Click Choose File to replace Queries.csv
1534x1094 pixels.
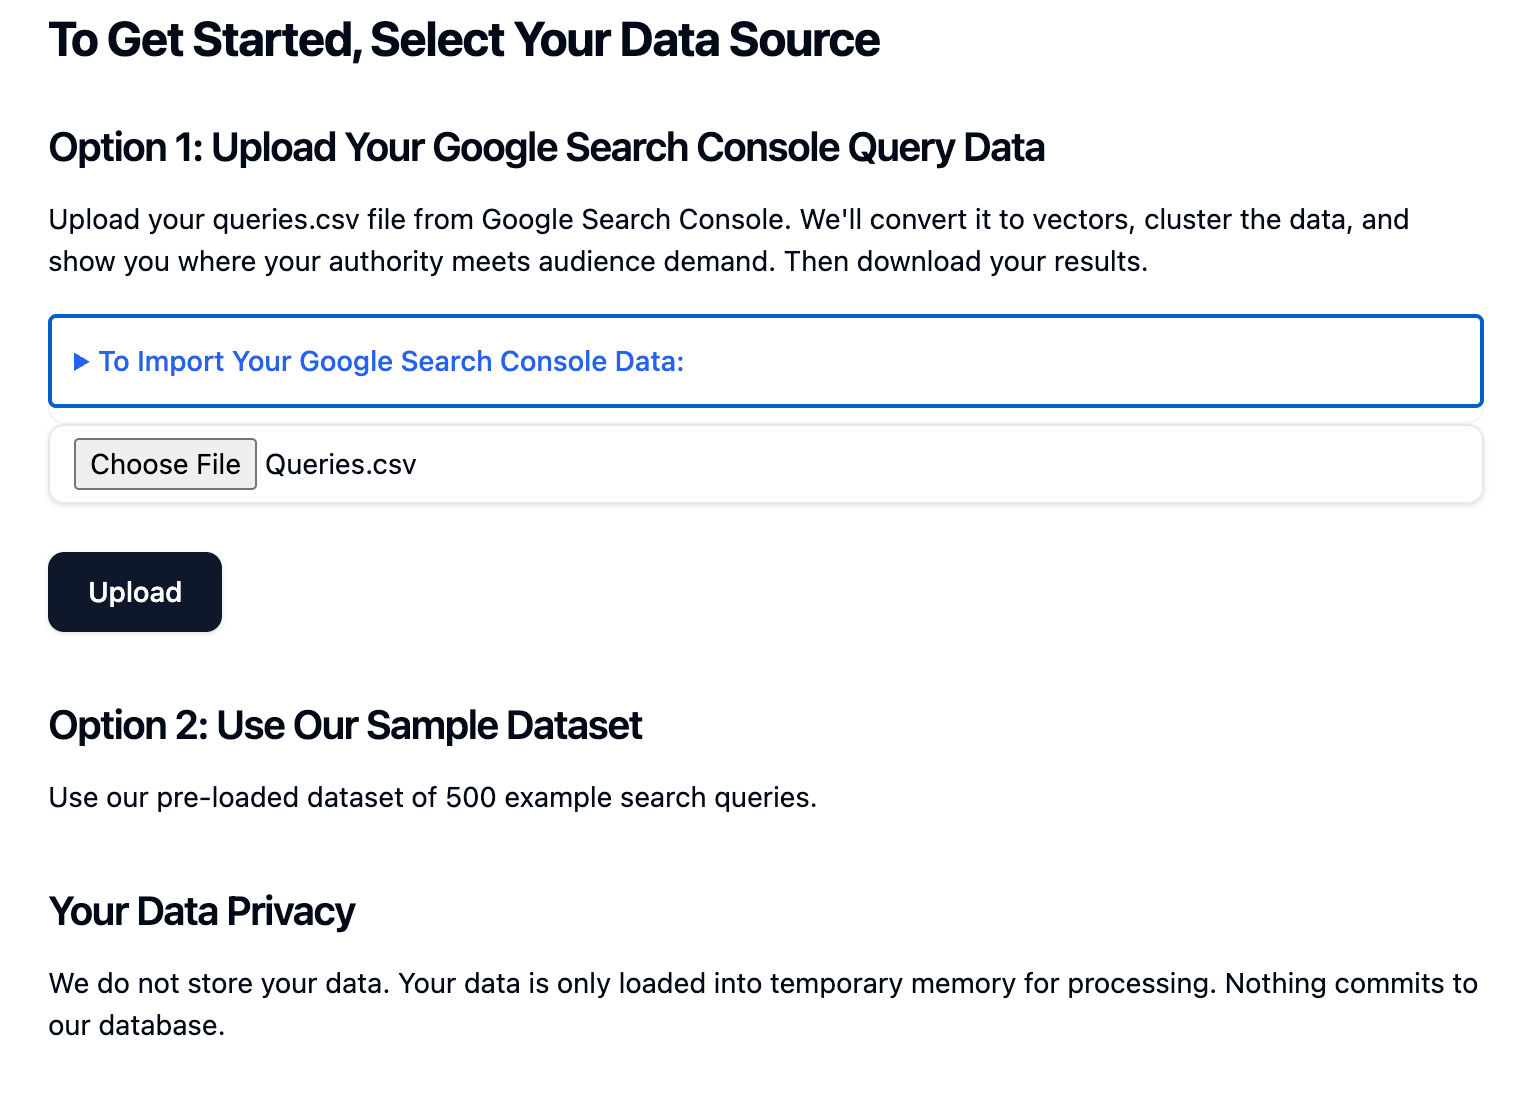[165, 464]
